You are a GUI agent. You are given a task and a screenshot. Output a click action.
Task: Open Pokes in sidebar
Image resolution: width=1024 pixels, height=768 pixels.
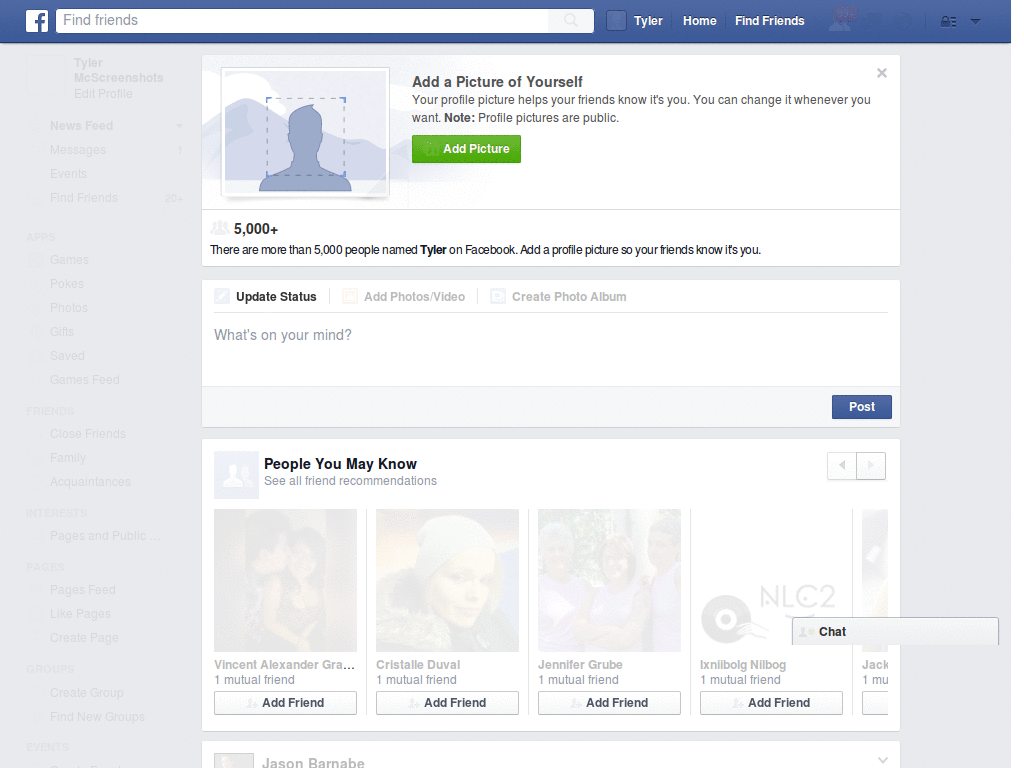pyautogui.click(x=67, y=284)
